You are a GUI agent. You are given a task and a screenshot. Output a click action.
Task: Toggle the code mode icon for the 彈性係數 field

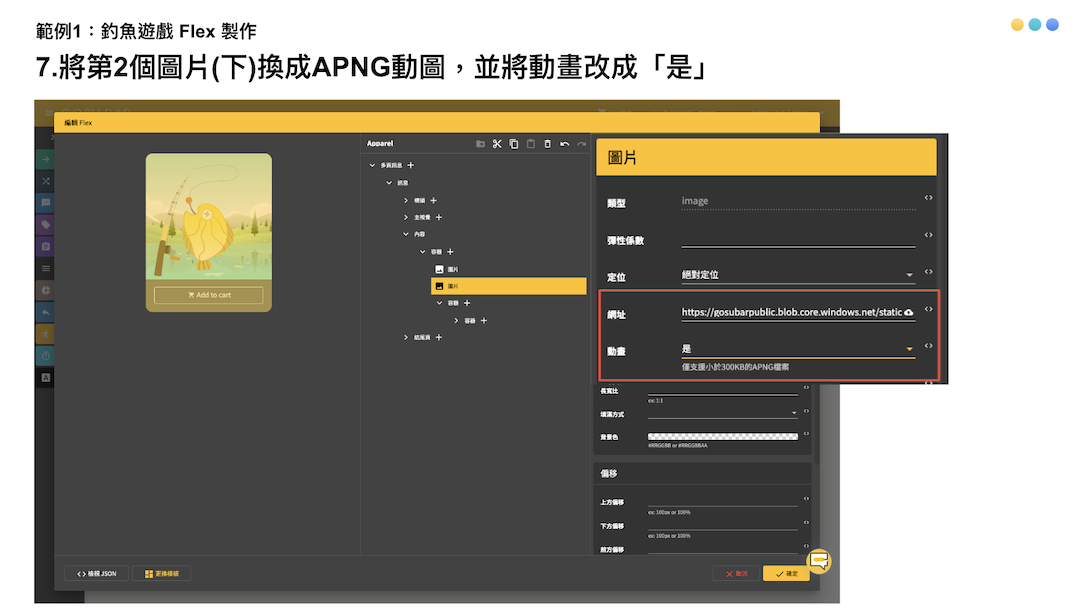tap(928, 235)
